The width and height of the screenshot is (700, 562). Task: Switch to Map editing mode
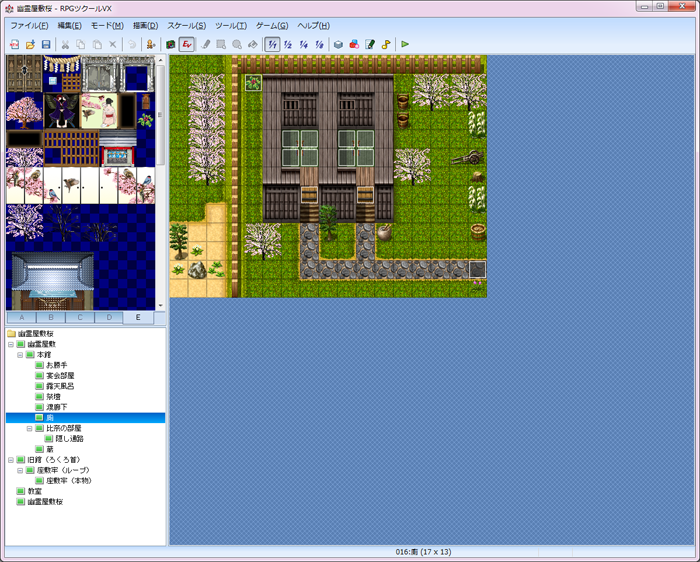coord(171,44)
